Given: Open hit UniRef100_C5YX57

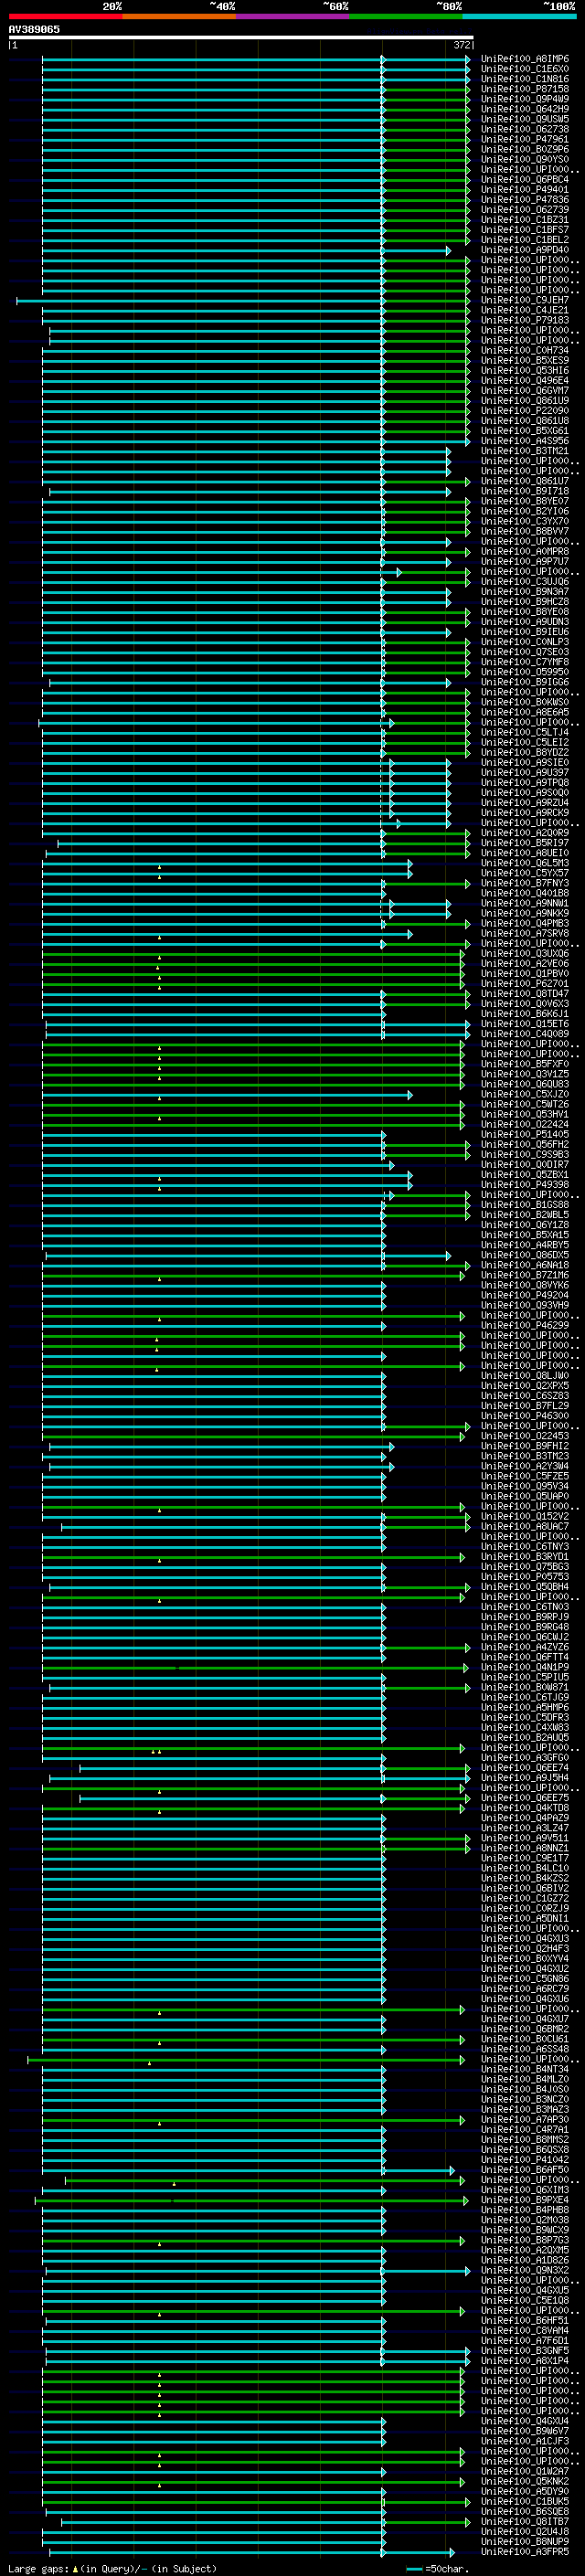Looking at the screenshot, I should click(x=524, y=873).
